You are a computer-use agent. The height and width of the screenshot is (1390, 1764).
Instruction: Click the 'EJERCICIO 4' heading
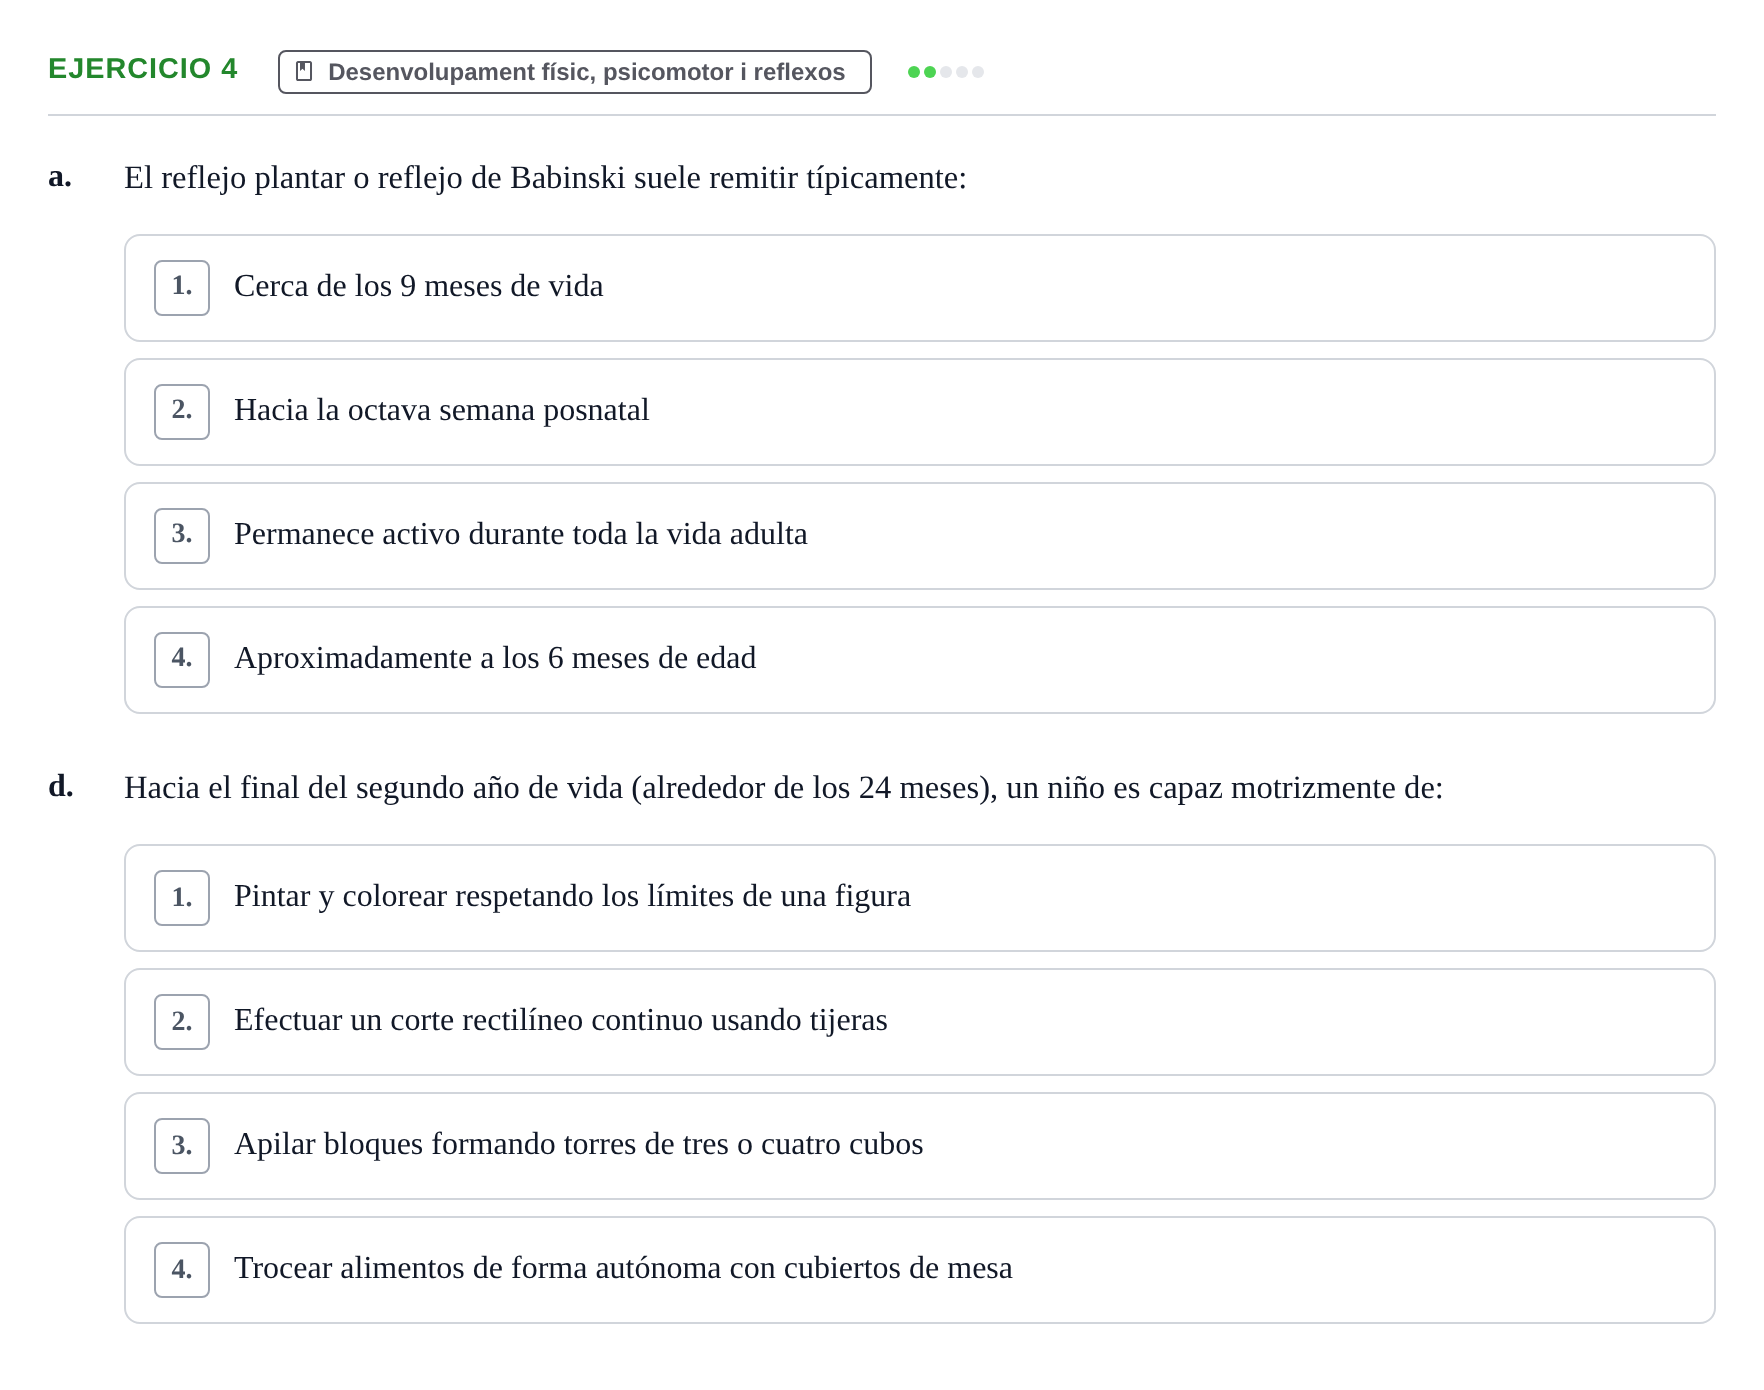143,68
